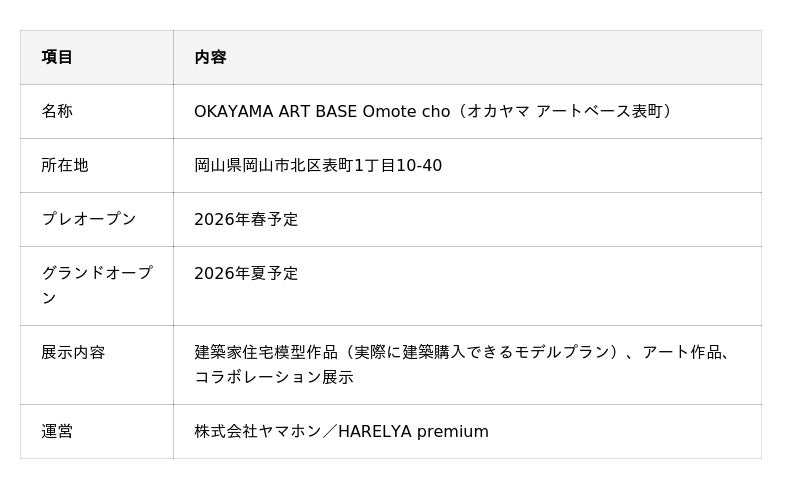This screenshot has width=800, height=489.
Task: Click the 建築家住宅模型作品 description text
Action: [265, 352]
